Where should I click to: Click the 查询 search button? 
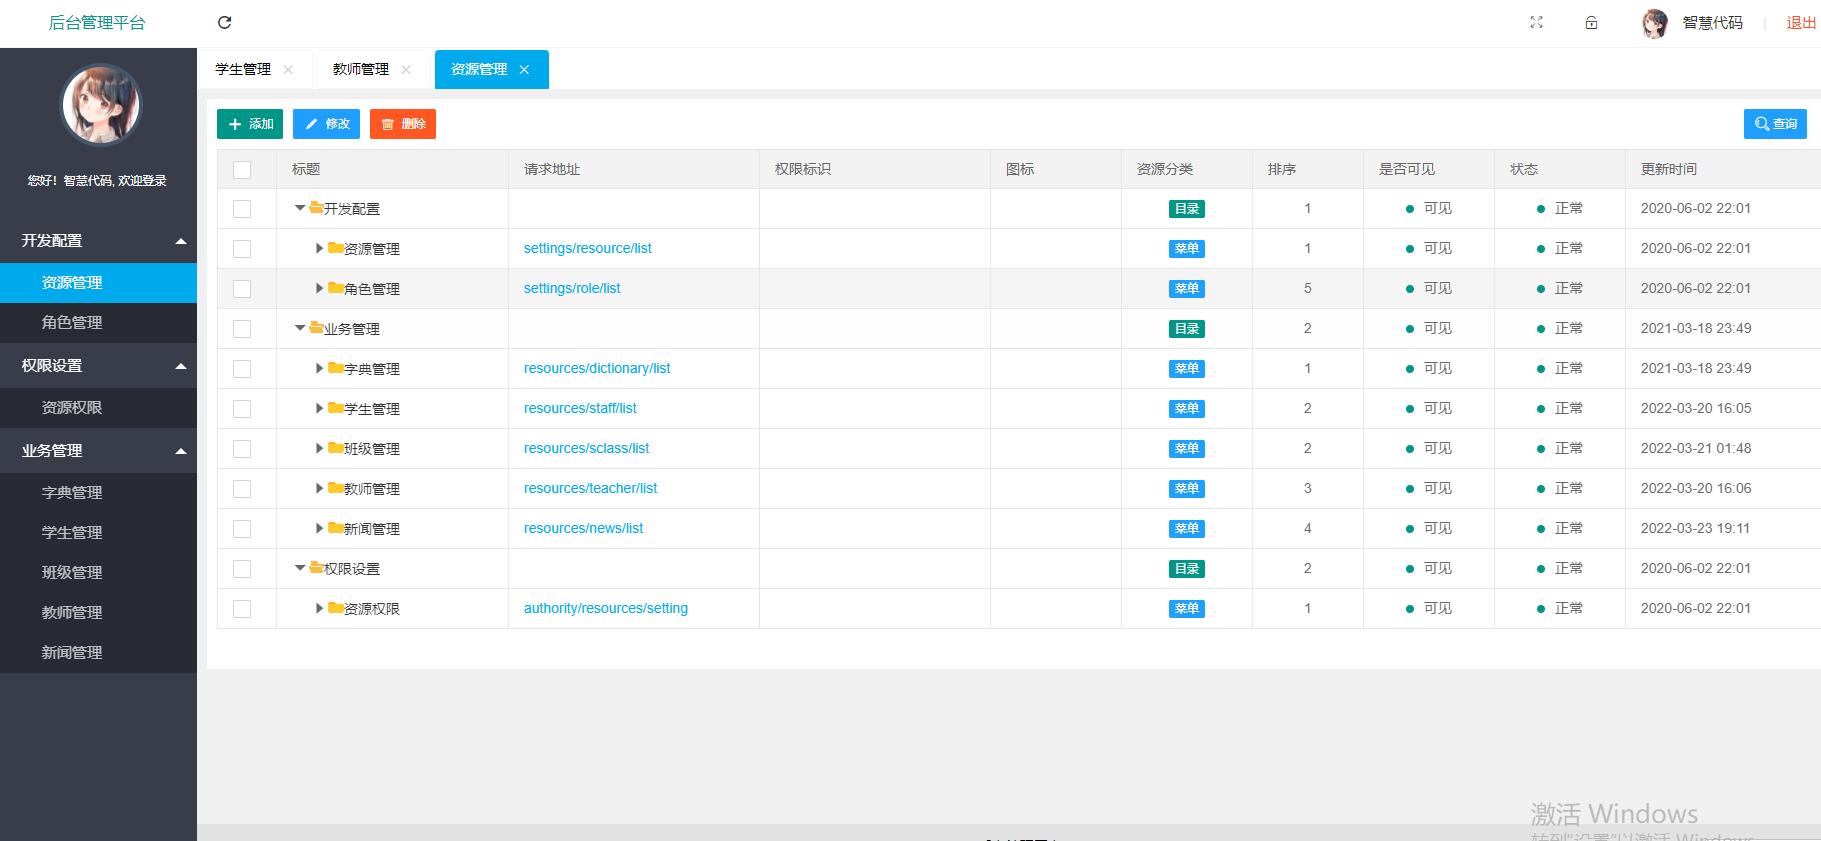coord(1775,124)
